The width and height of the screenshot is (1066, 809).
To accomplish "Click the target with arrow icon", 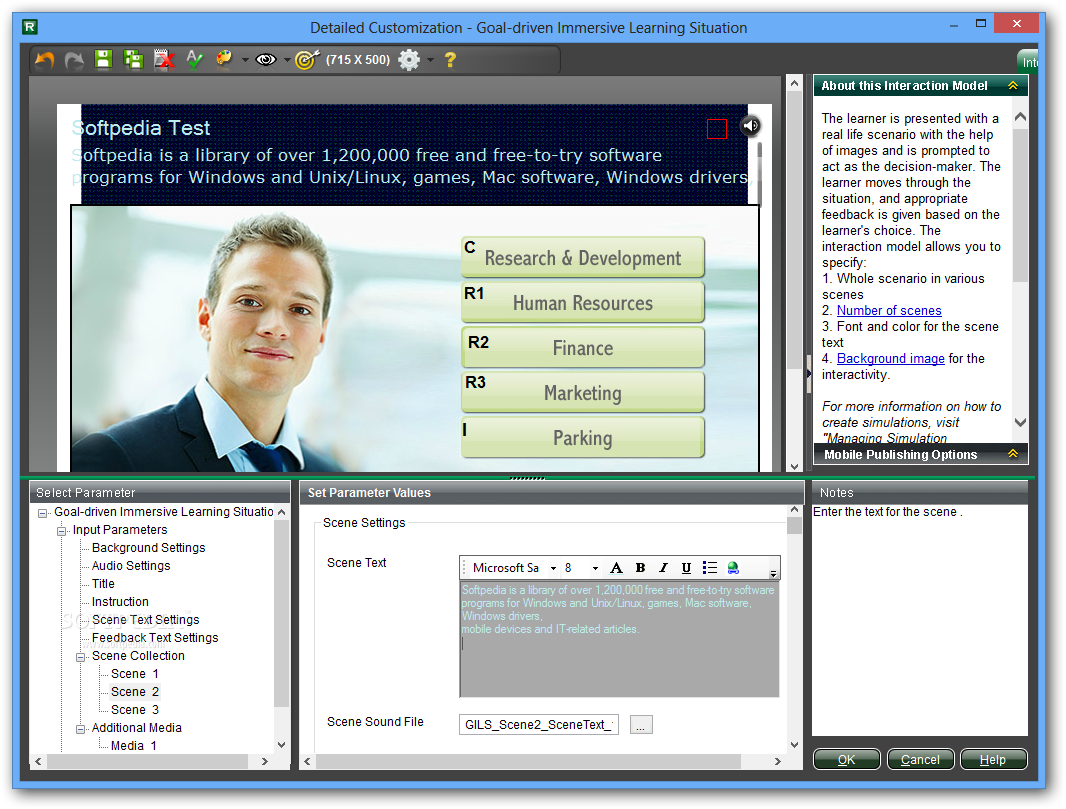I will coord(307,60).
